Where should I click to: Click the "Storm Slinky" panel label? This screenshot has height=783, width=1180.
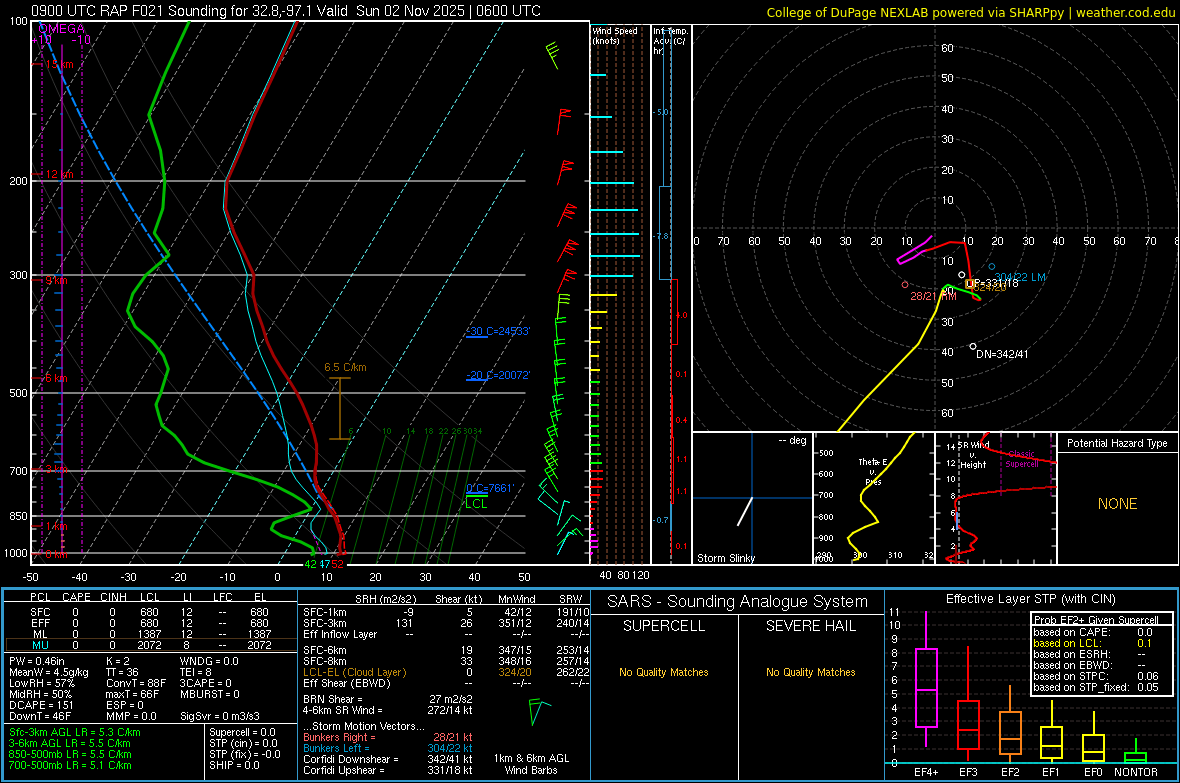coord(725,558)
